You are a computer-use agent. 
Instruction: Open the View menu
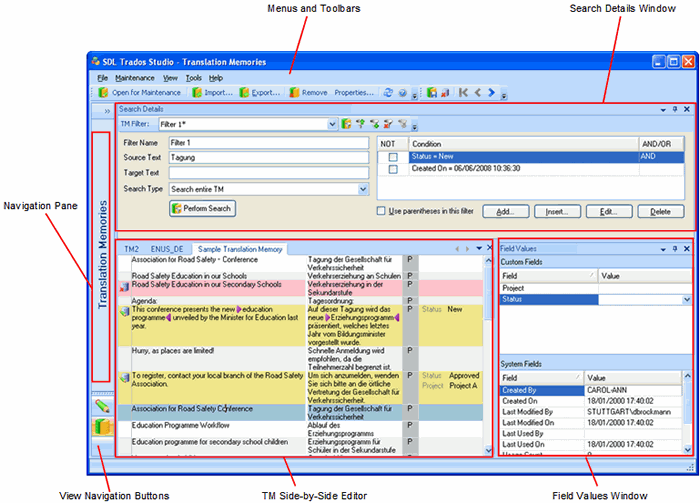(170, 78)
